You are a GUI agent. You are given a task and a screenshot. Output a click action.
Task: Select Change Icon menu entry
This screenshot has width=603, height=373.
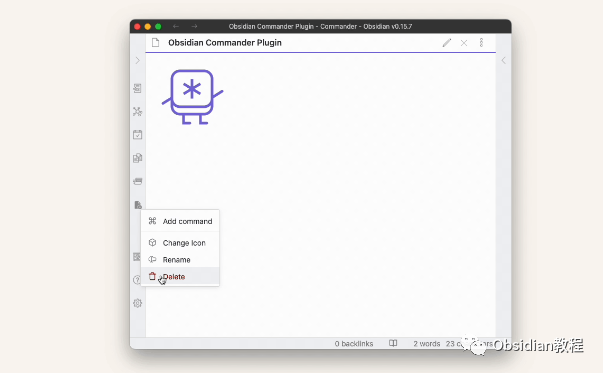(180, 243)
